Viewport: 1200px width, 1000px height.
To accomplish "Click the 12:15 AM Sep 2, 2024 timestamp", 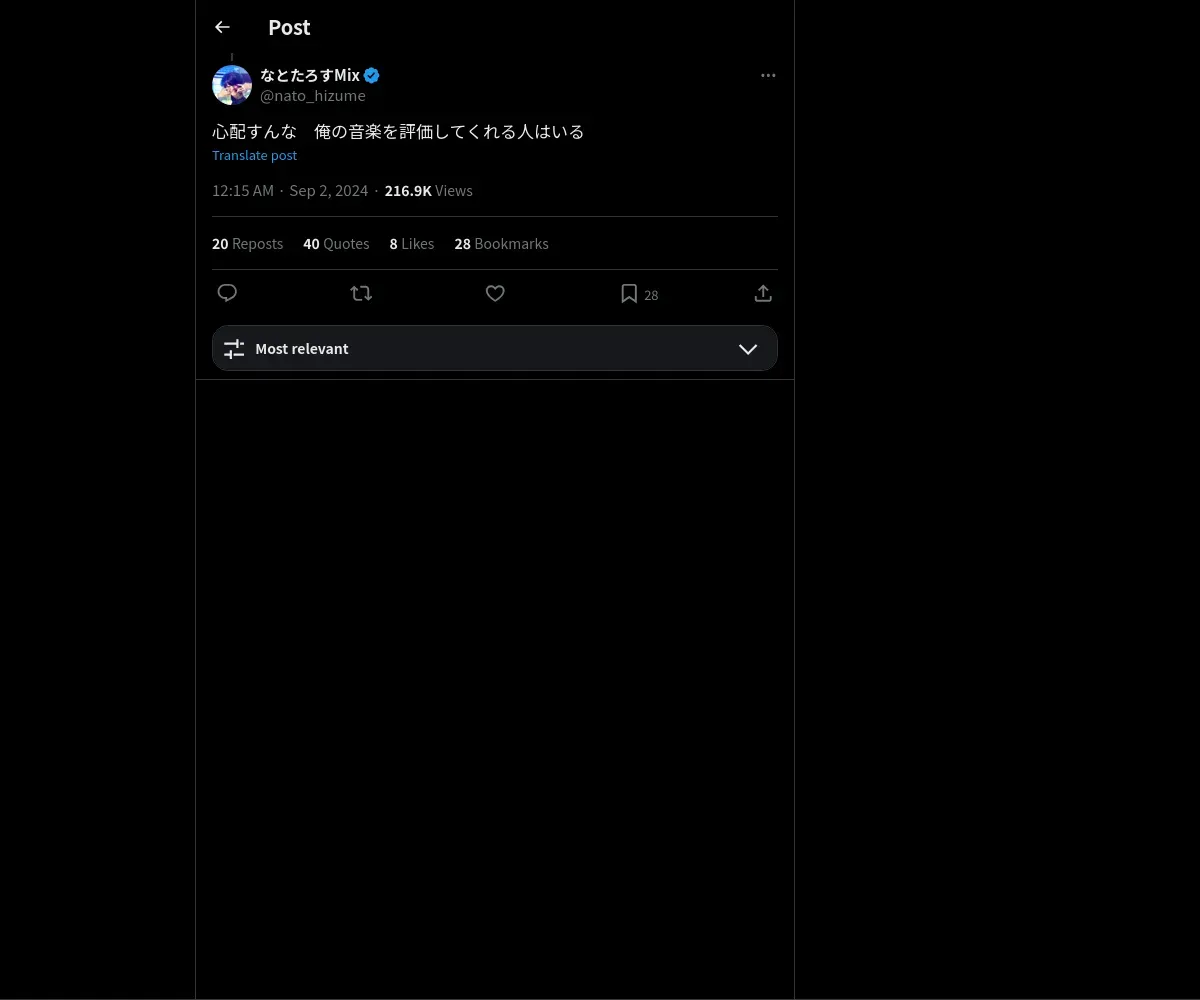I will pos(290,191).
